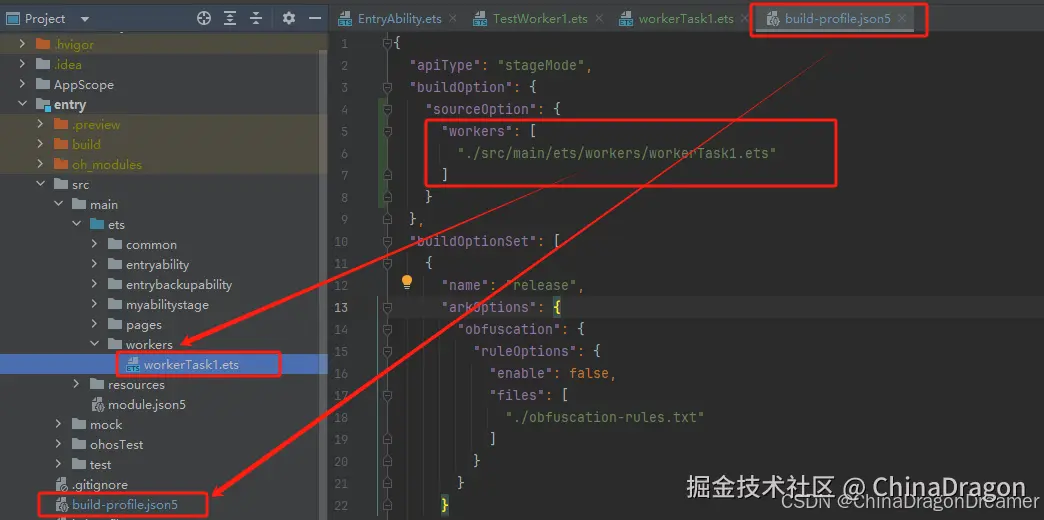Open Project panel settings gear
Image resolution: width=1044 pixels, height=520 pixels.
[x=288, y=19]
